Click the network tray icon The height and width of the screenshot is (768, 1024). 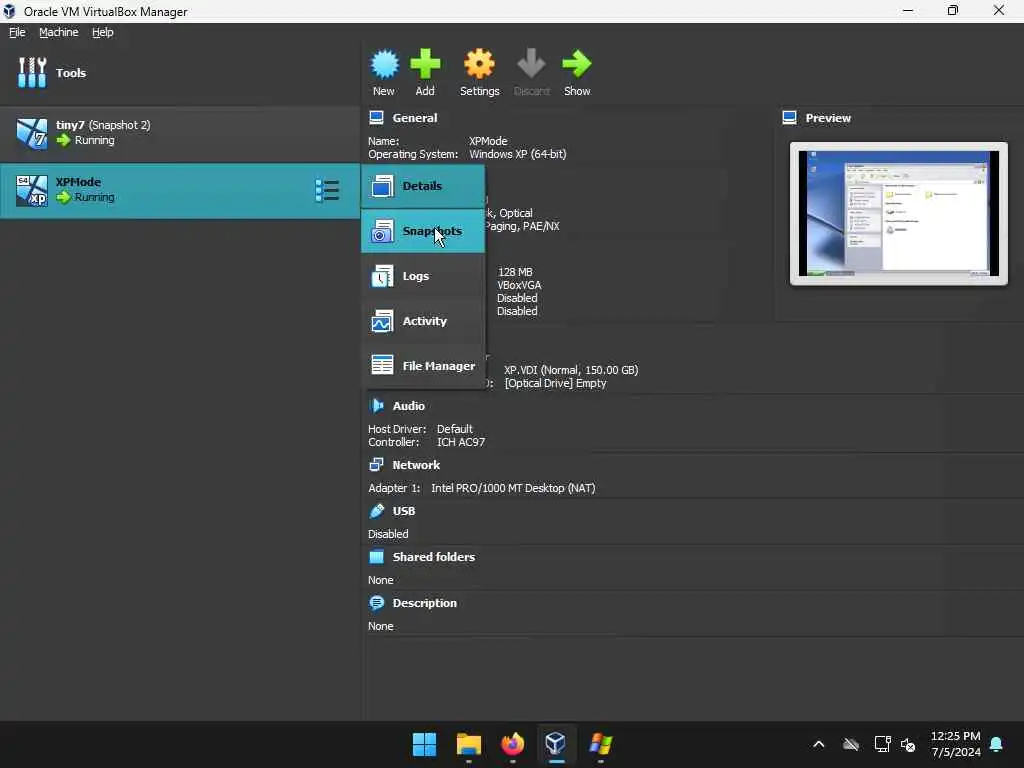tap(882, 744)
